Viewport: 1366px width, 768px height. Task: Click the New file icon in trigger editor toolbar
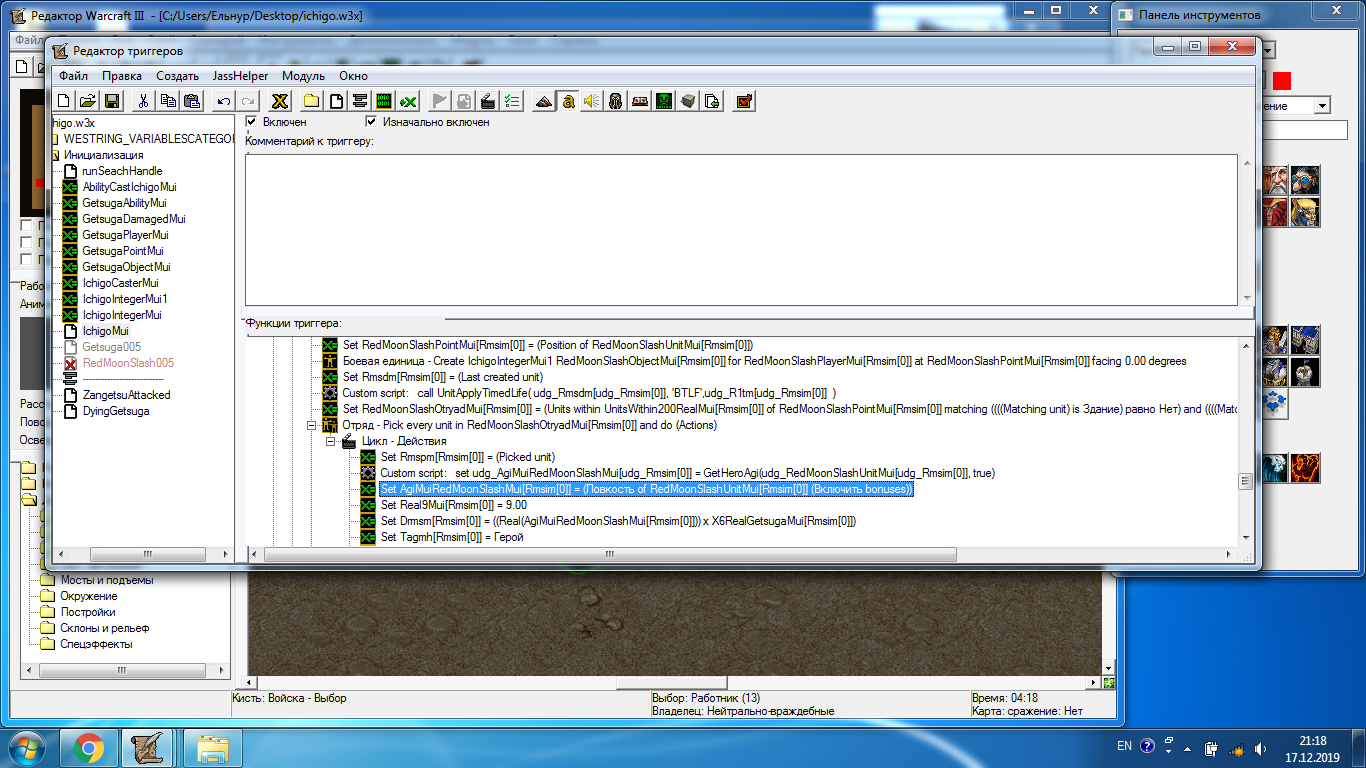pyautogui.click(x=63, y=101)
